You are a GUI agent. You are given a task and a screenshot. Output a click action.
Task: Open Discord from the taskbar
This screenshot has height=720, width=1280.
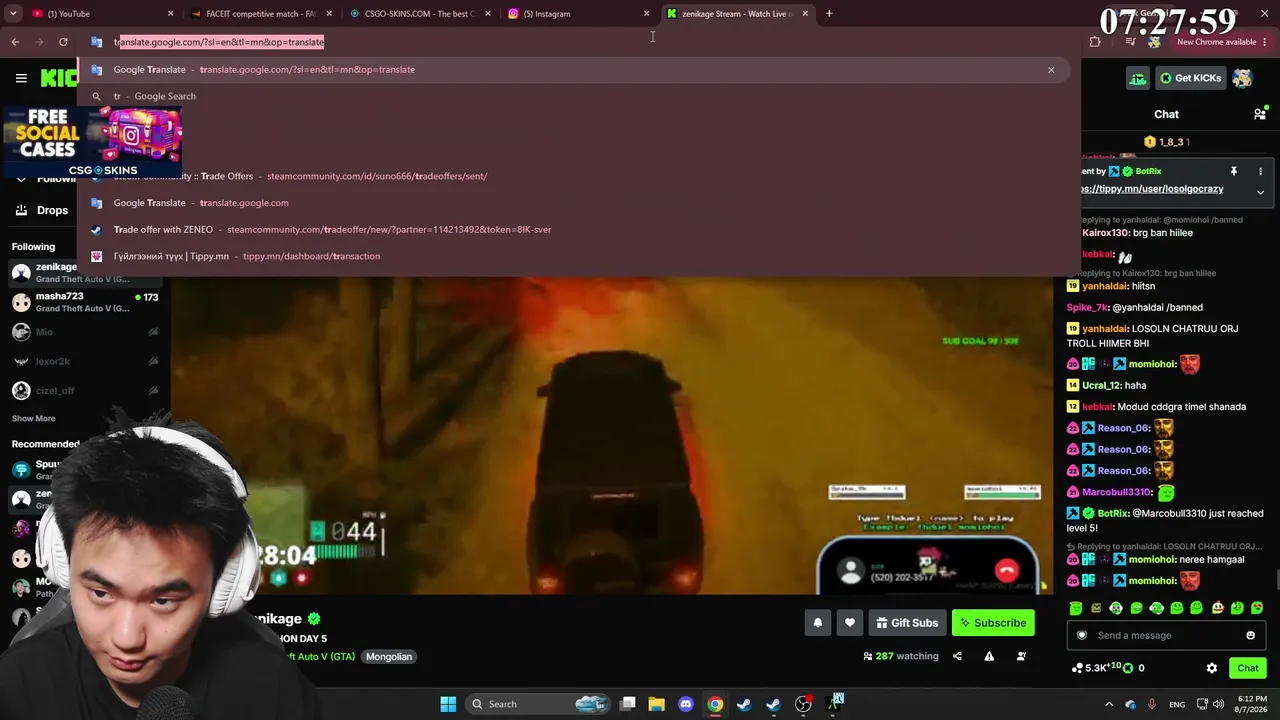(685, 704)
